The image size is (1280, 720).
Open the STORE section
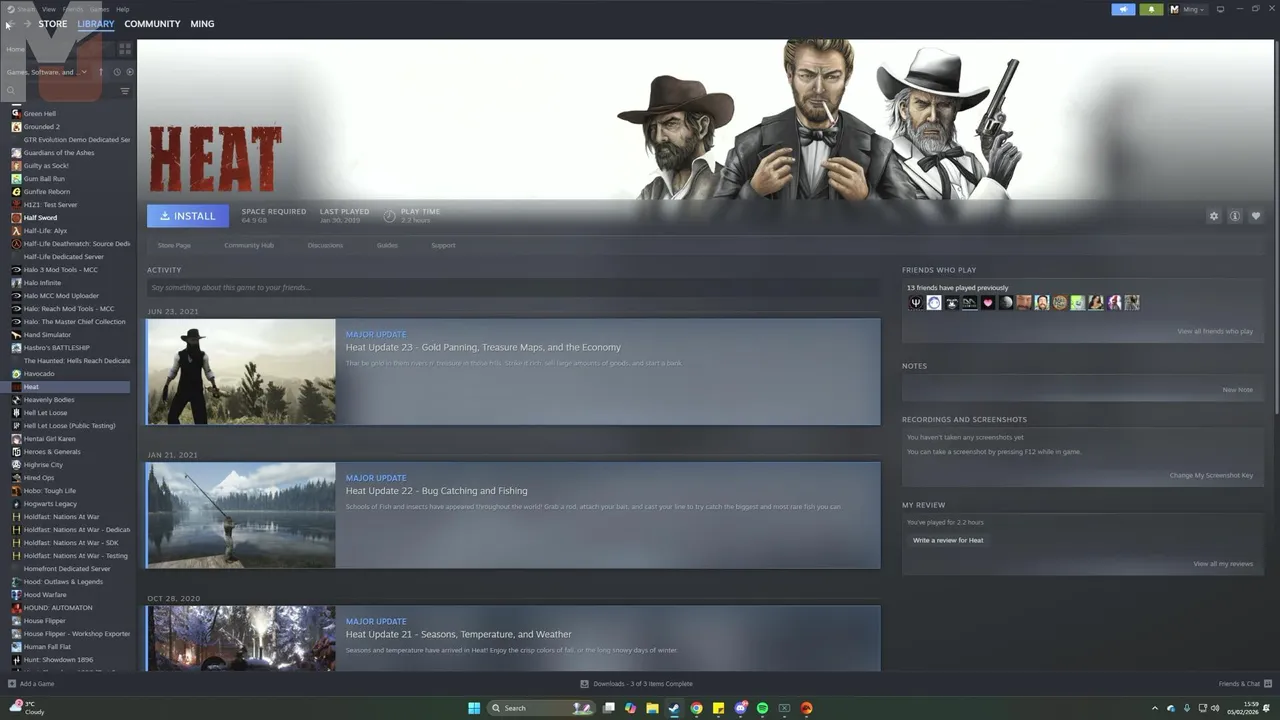(x=53, y=24)
